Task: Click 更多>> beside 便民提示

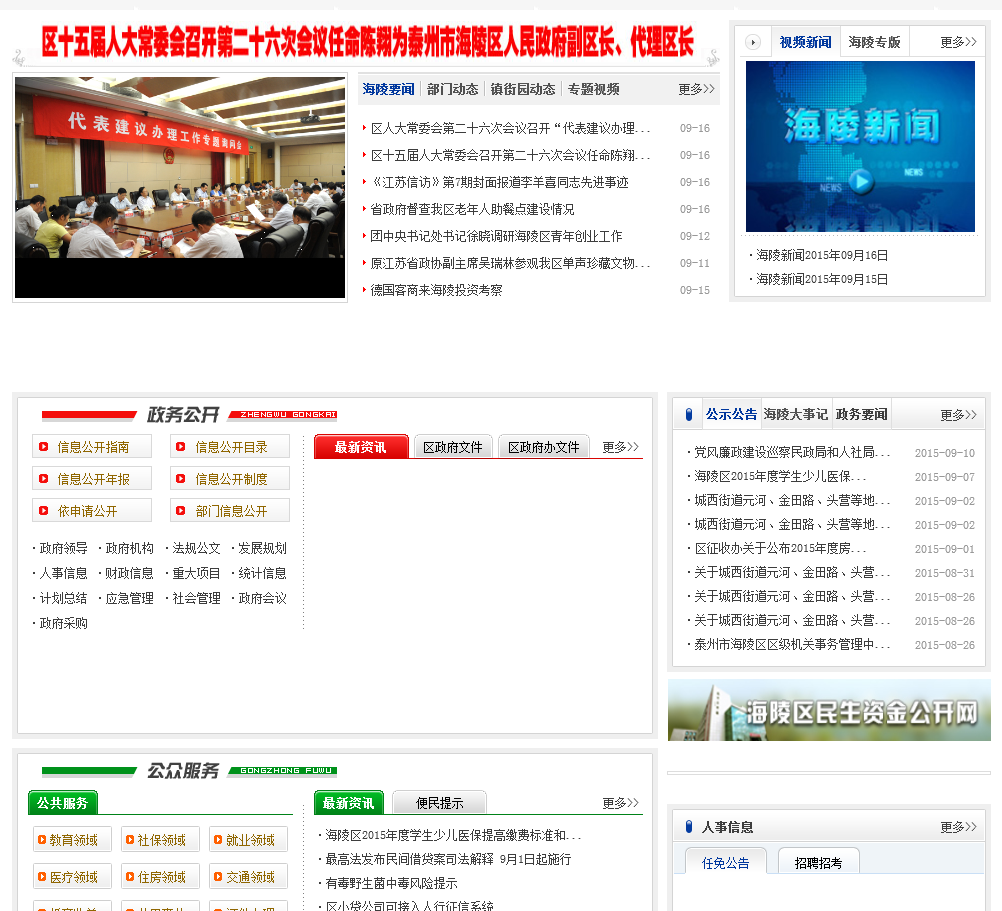Action: coord(620,803)
